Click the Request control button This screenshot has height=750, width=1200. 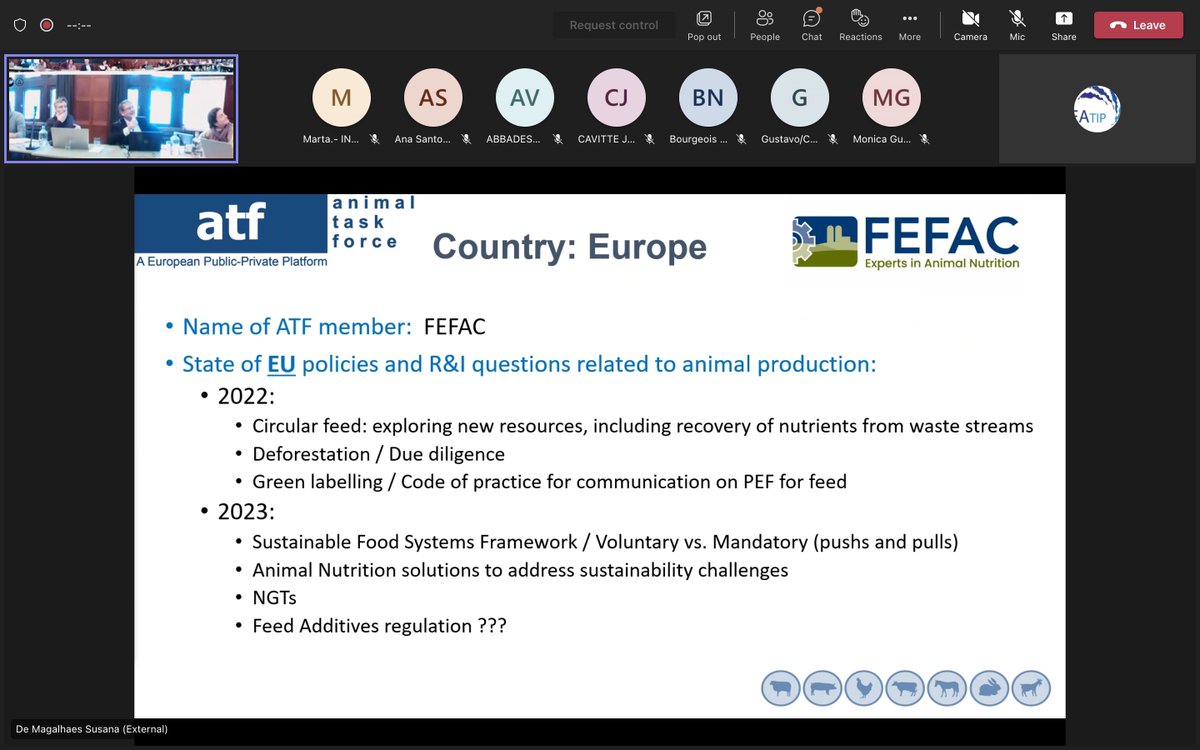pos(614,25)
